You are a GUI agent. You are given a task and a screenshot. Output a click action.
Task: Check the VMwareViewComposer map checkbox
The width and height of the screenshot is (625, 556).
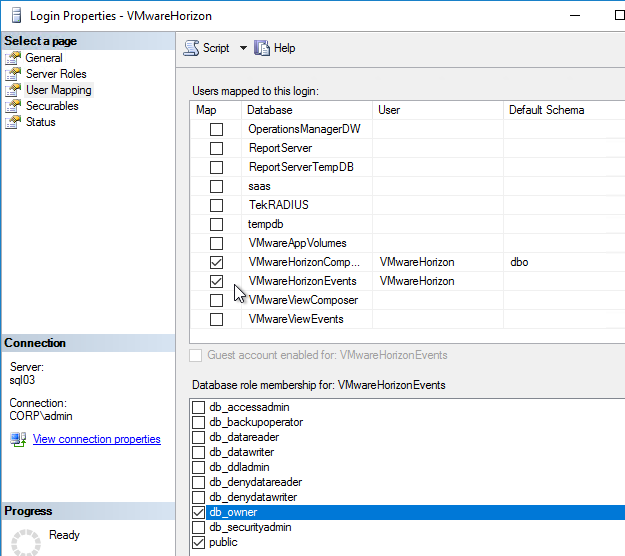coord(216,300)
